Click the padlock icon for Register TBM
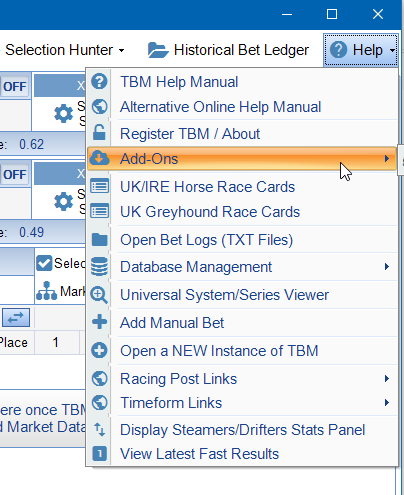The image size is (404, 495). pos(99,133)
